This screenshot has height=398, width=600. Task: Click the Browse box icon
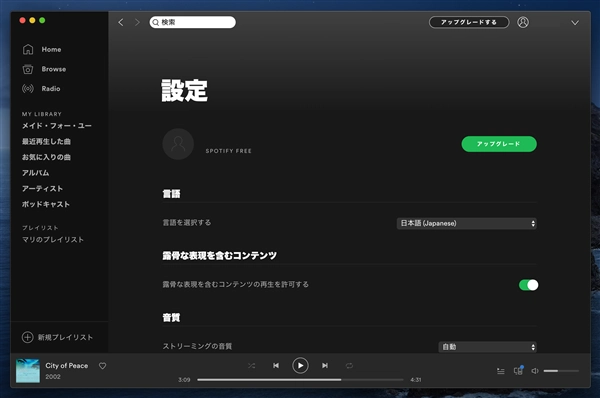point(28,69)
